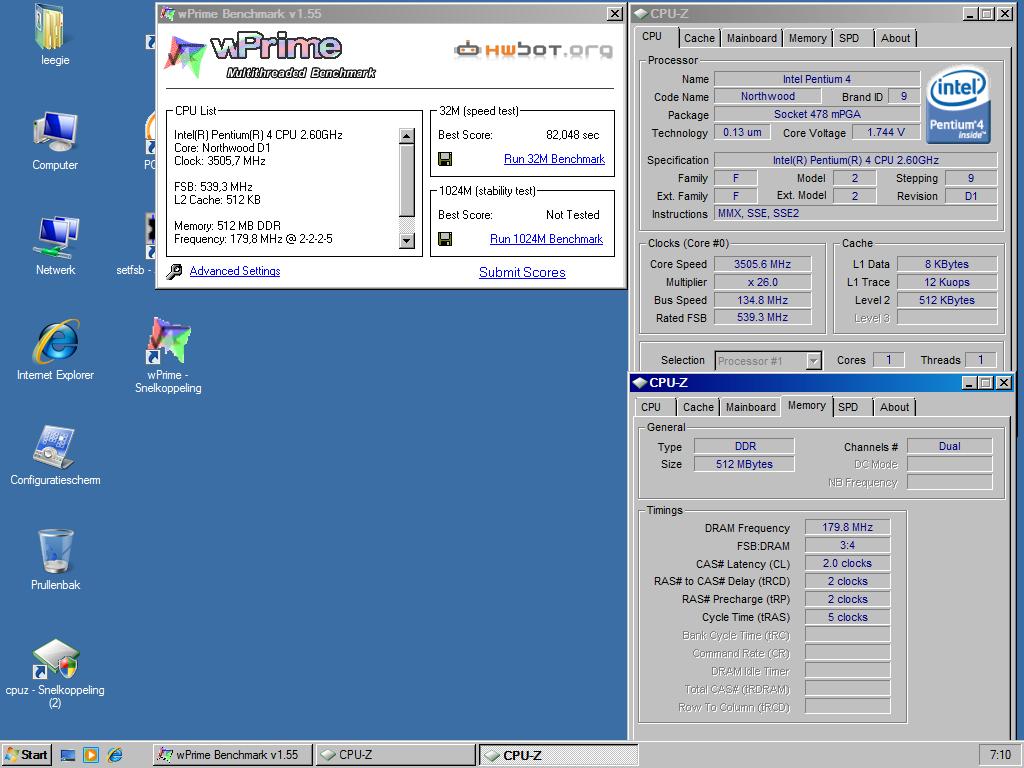Open the About tab in upper CPU-Z window
The height and width of the screenshot is (768, 1024).
pyautogui.click(x=895, y=38)
